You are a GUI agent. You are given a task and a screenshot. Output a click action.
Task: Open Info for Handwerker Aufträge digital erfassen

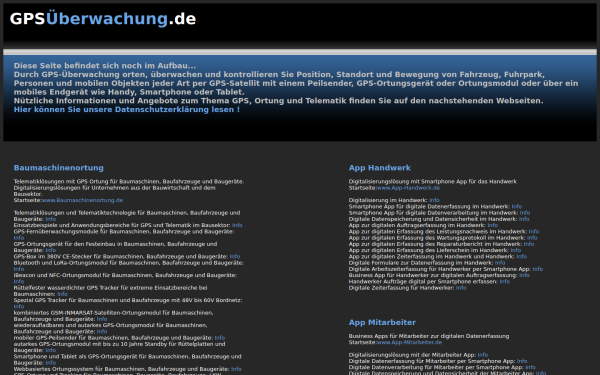(x=505, y=282)
